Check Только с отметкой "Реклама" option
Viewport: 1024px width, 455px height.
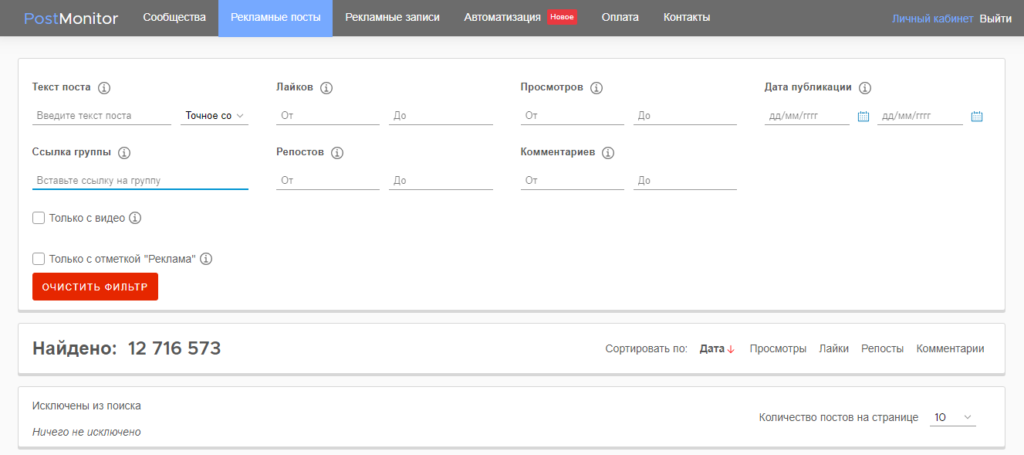tap(39, 259)
